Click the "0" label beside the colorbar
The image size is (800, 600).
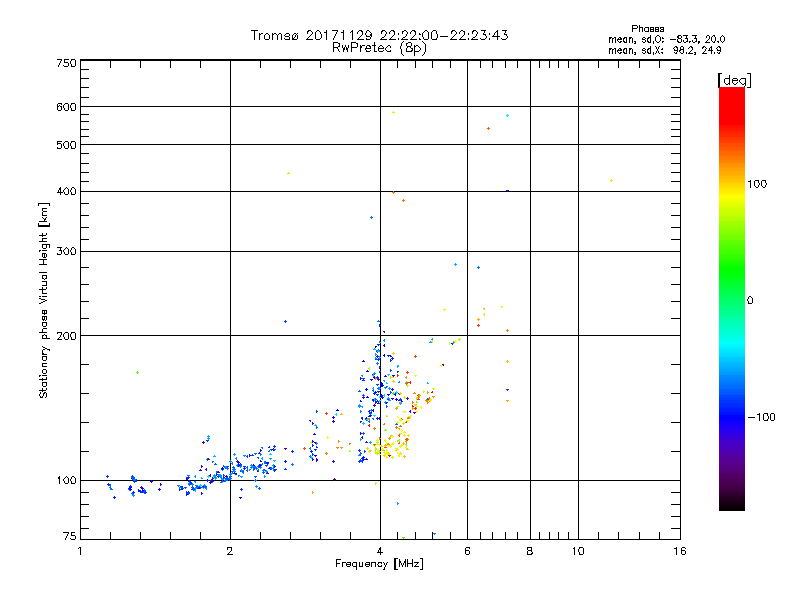tap(749, 301)
